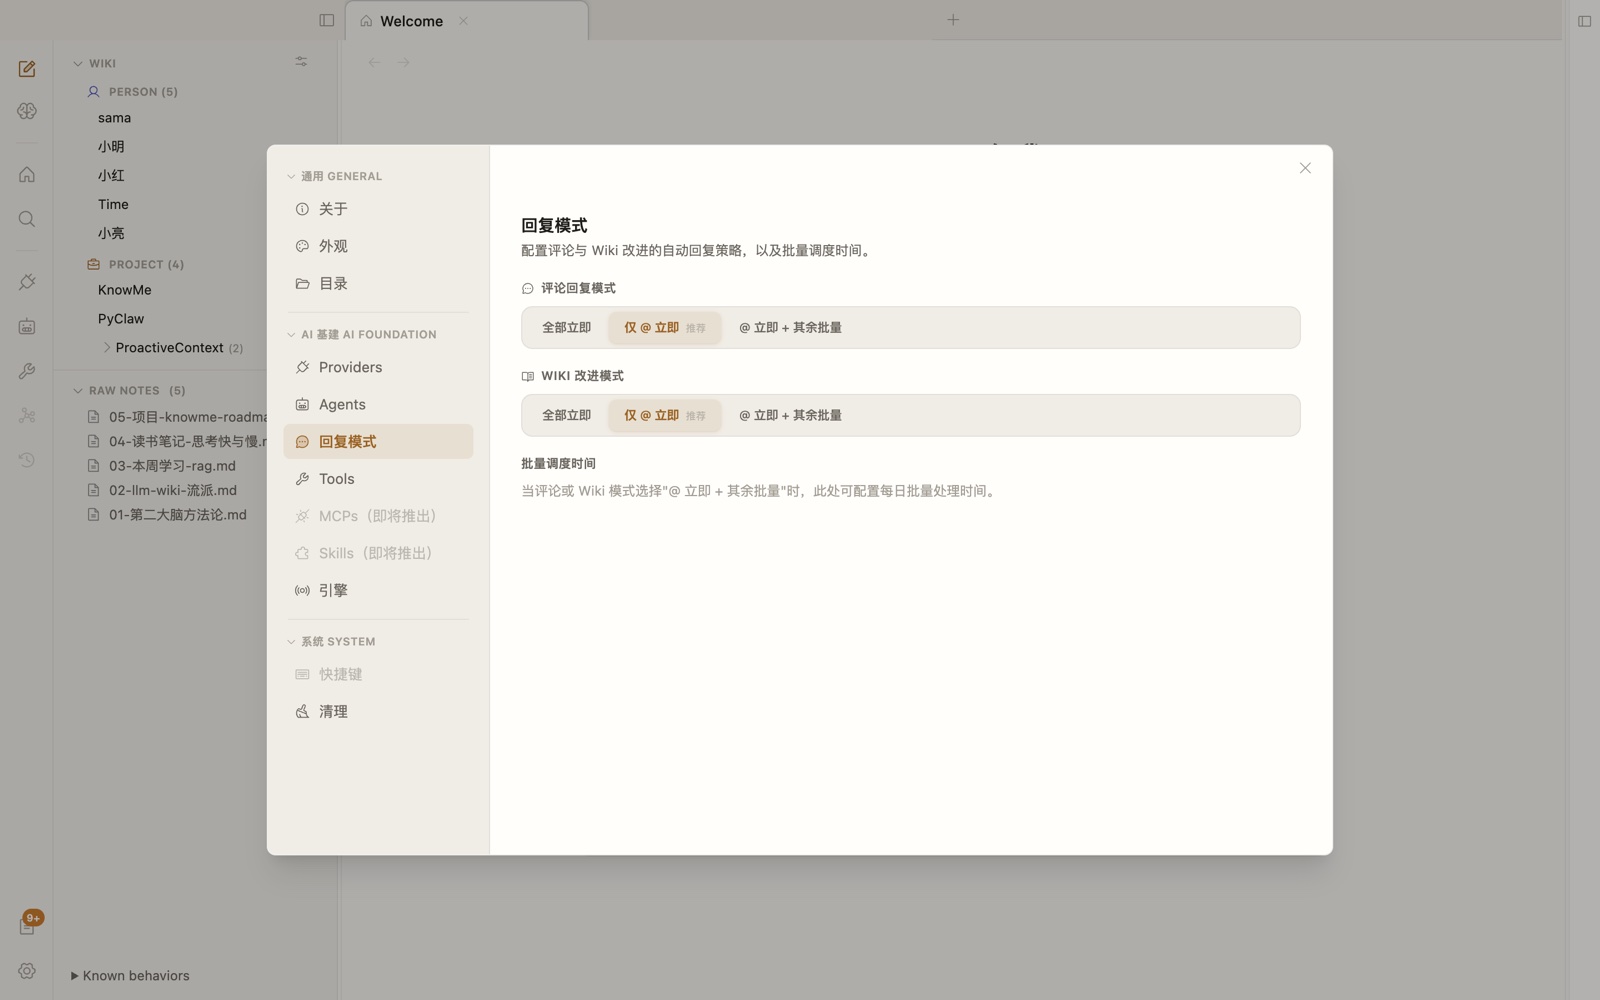Screen dimensions: 1600x1000
Task: Open Agents settings page
Action: pos(378,404)
